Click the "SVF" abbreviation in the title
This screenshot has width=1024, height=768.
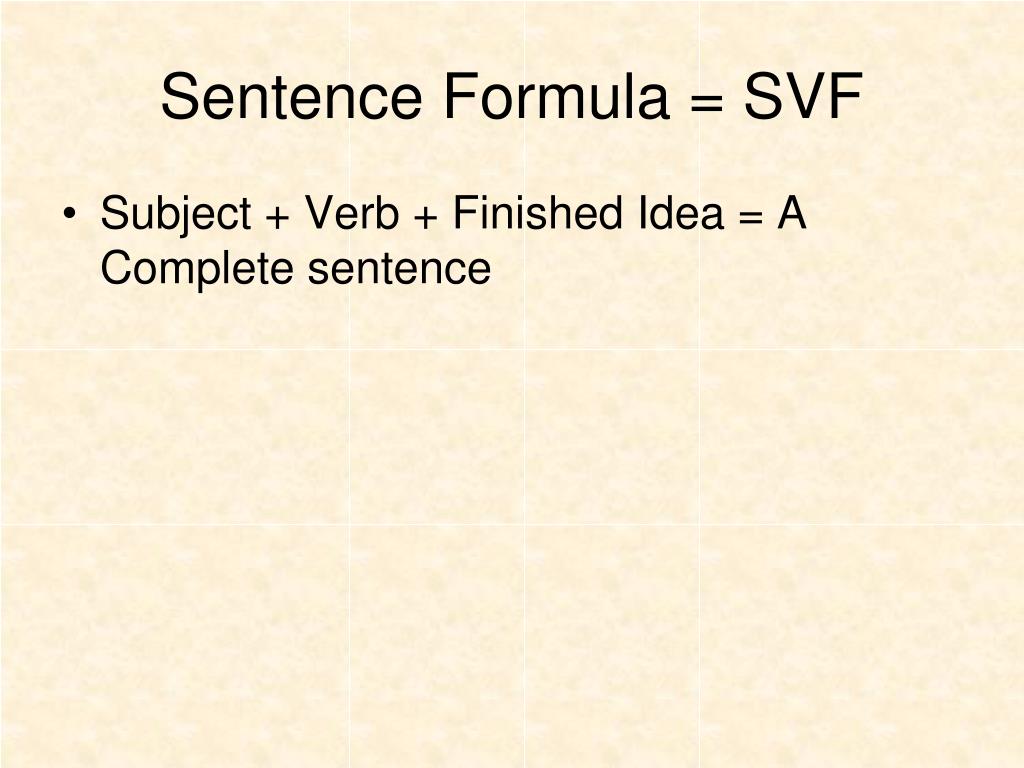tap(803, 97)
